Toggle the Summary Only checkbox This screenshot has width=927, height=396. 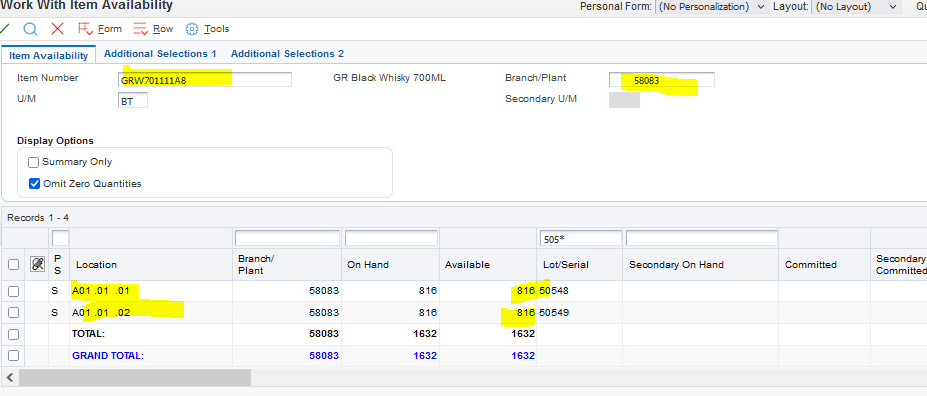click(x=34, y=162)
